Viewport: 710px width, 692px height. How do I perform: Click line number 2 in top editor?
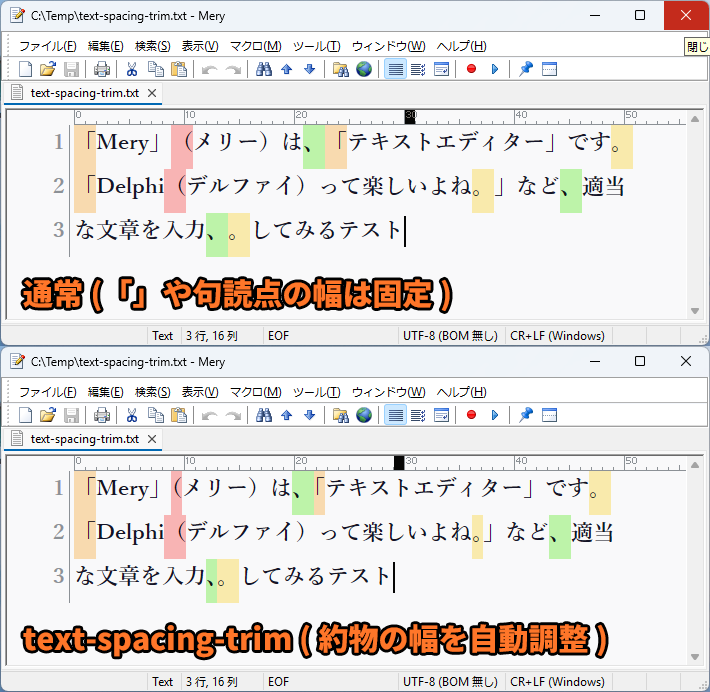coord(58,186)
